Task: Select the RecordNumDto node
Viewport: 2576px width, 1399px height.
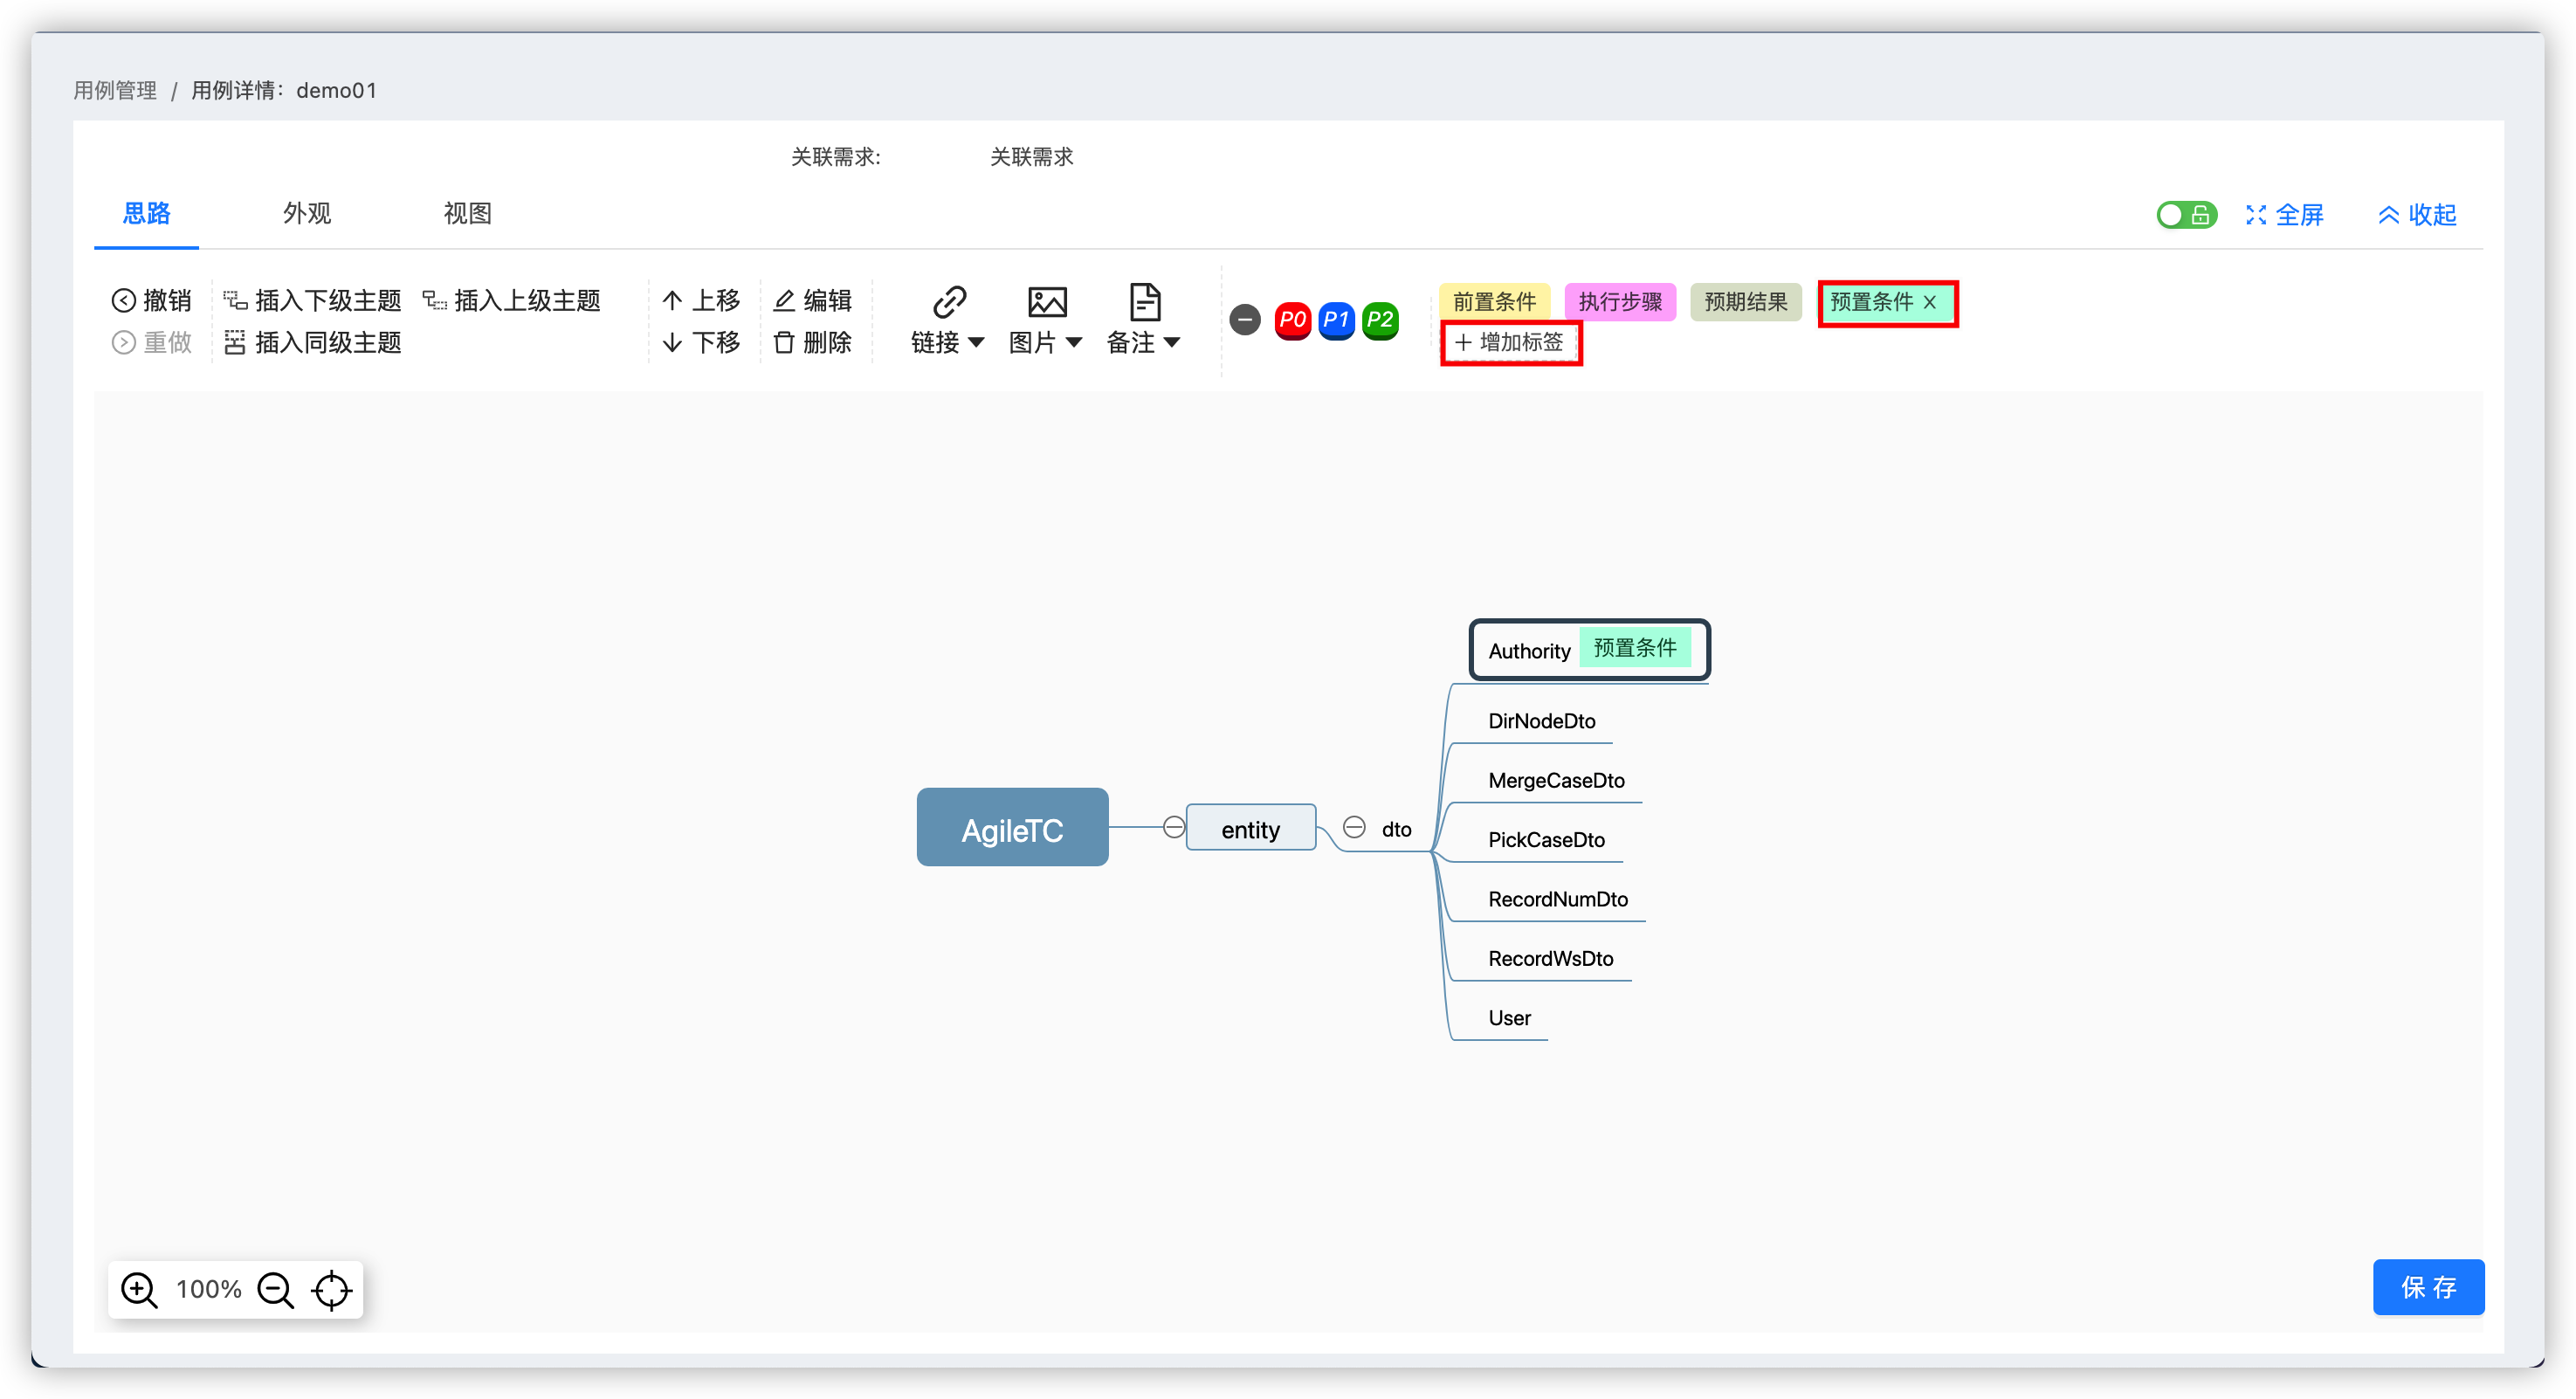Action: [1558, 899]
